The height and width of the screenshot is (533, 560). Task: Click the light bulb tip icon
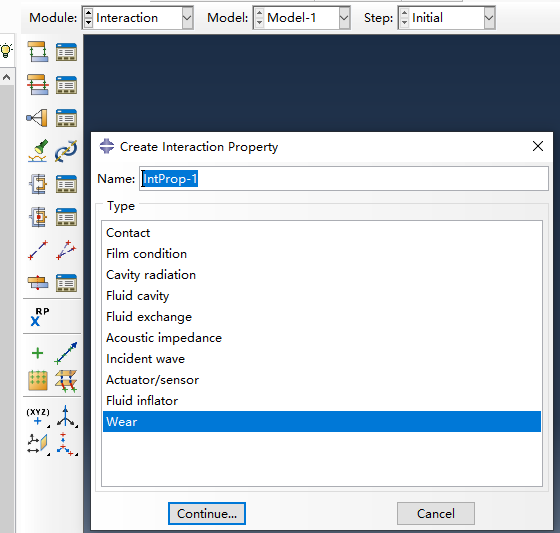coord(6,50)
